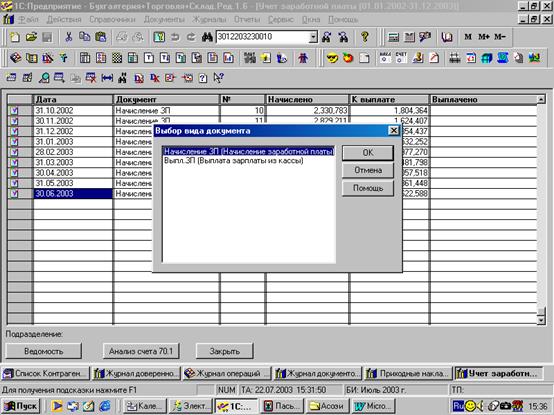This screenshot has height=415, width=554.
Task: Select Выпл.ЗП (Выплата зарплаты из кассы) item
Action: [x=234, y=161]
